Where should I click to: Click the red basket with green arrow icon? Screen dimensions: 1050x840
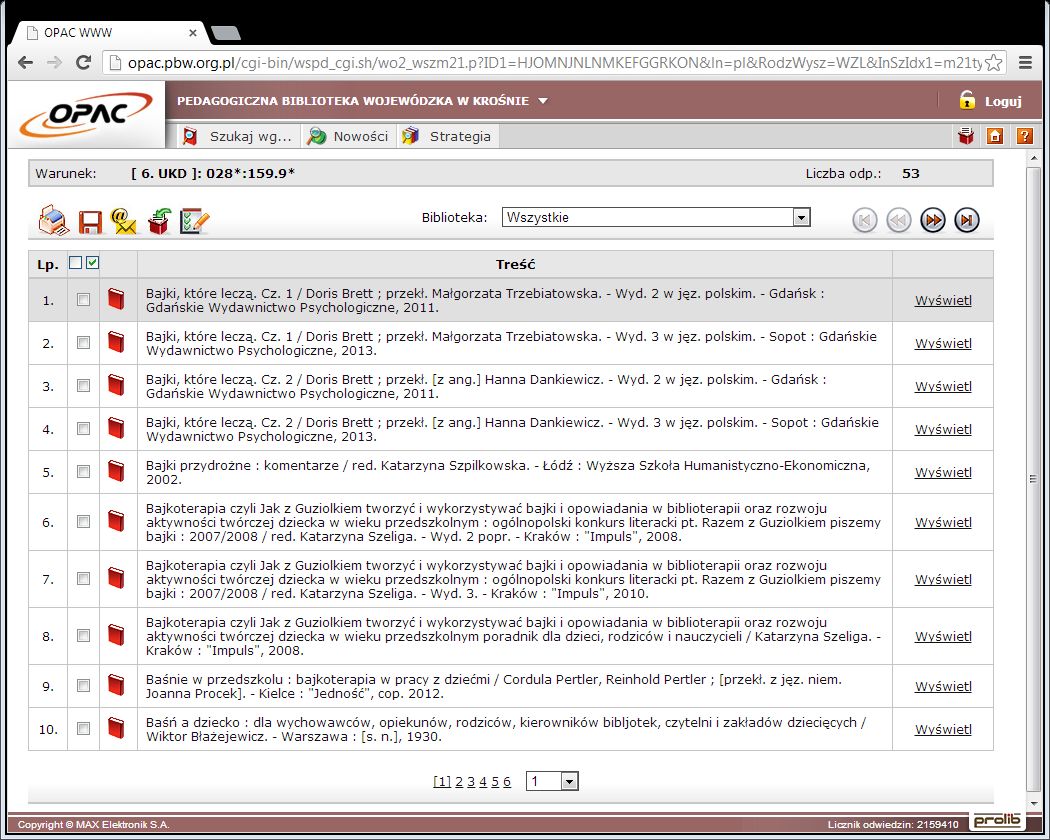point(159,221)
